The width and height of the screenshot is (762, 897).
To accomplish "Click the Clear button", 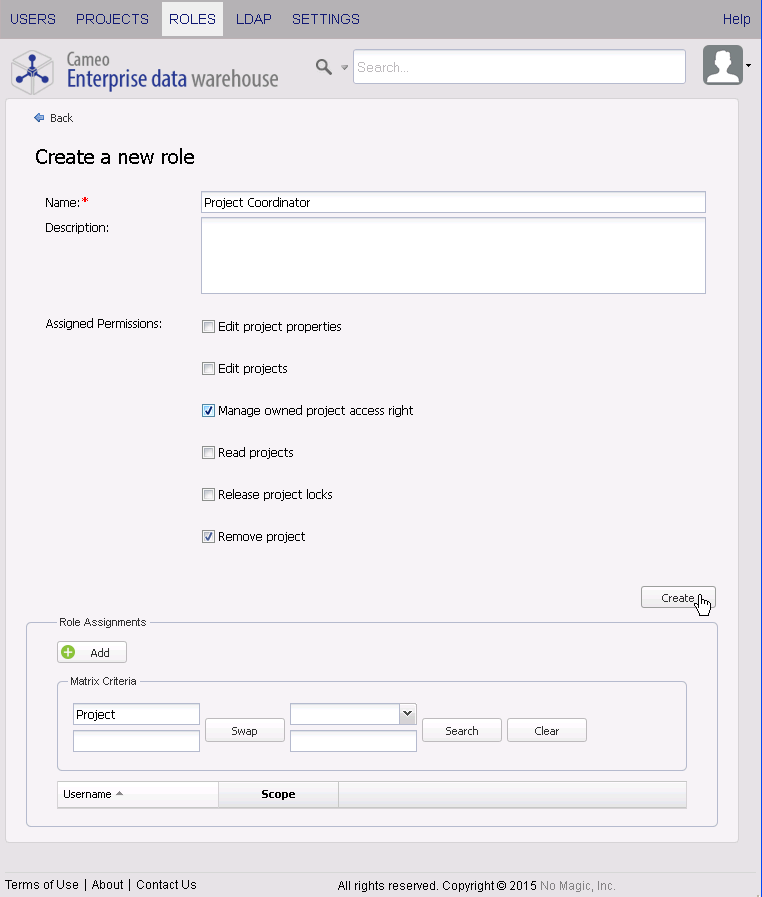I will pyautogui.click(x=546, y=731).
